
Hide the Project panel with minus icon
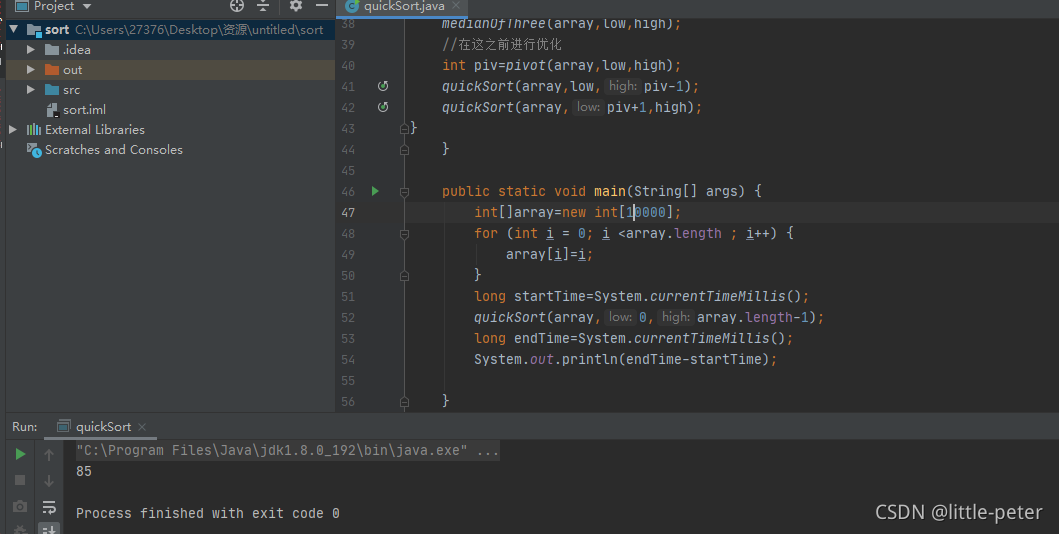322,6
